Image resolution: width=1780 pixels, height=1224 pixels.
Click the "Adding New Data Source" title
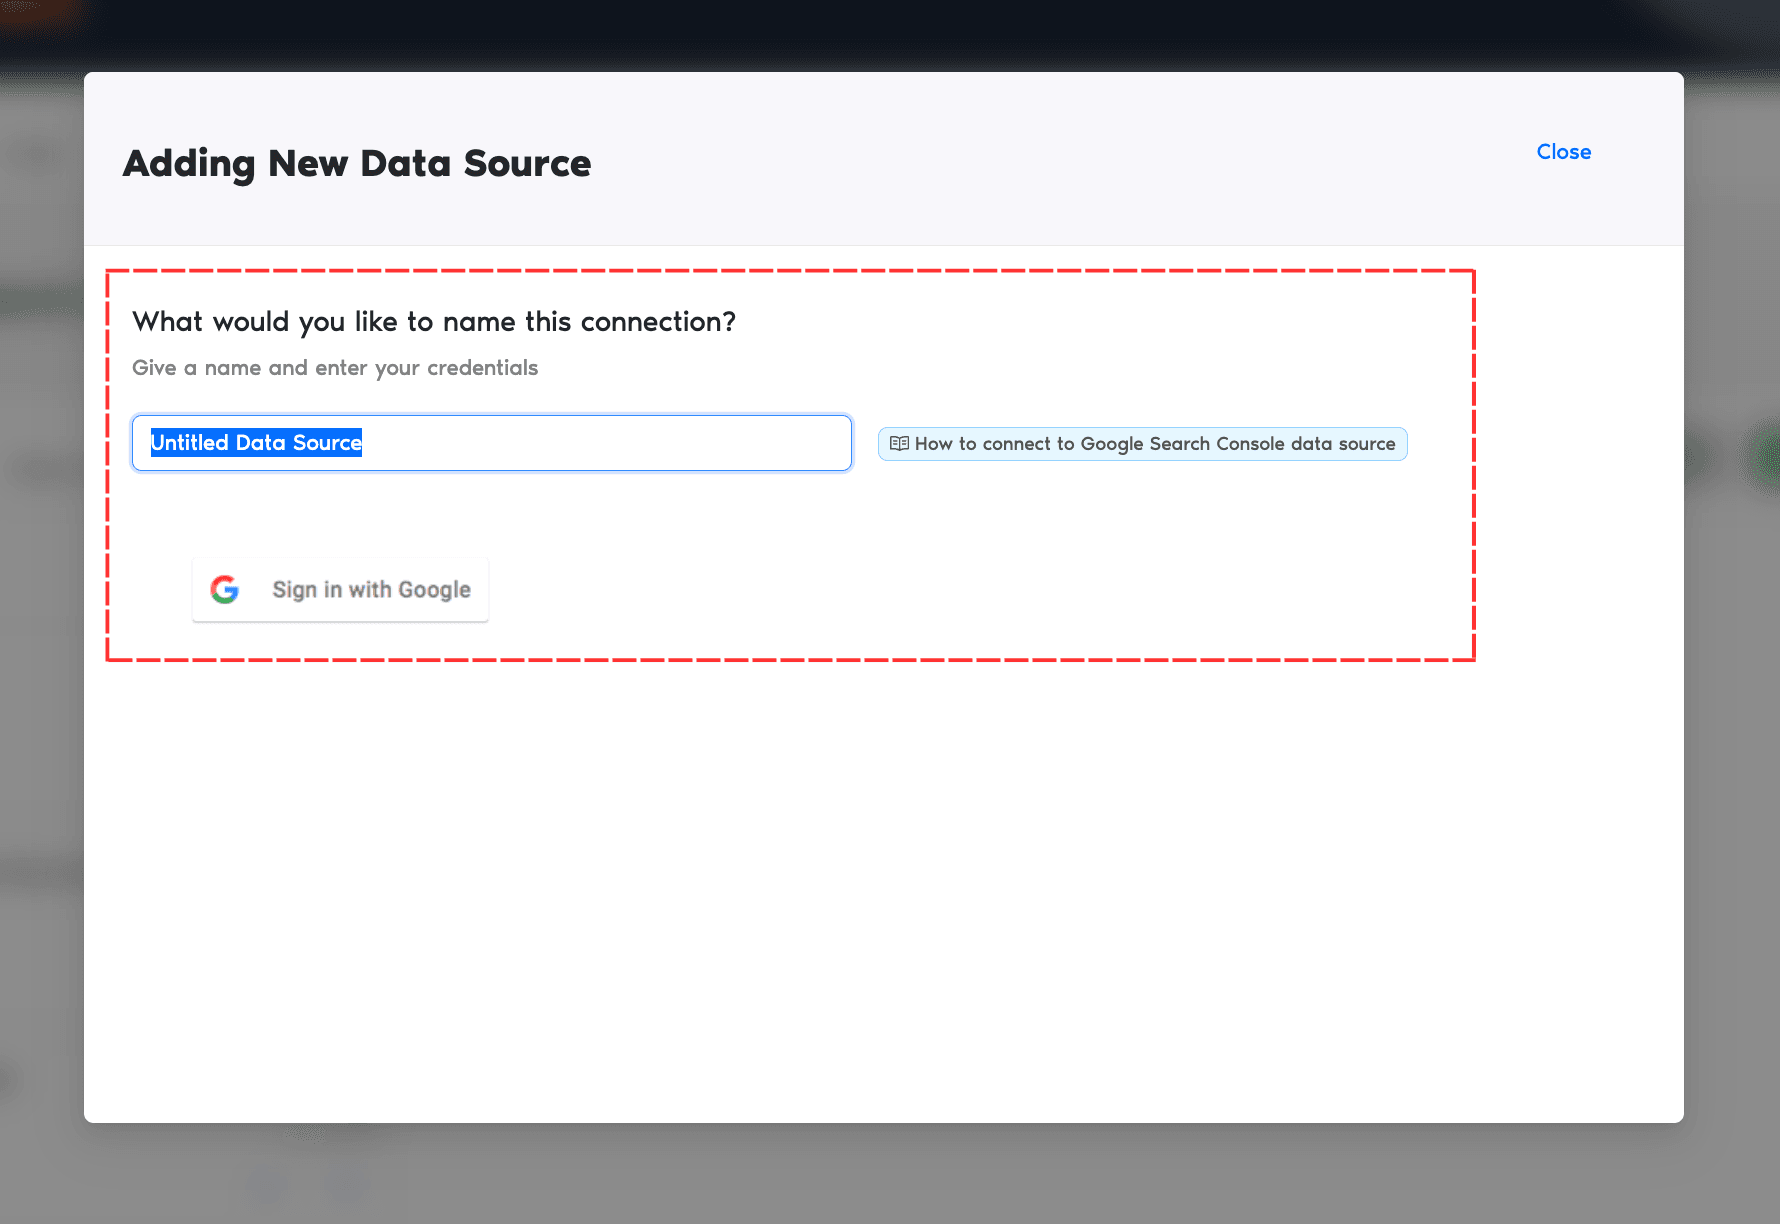[x=356, y=163]
